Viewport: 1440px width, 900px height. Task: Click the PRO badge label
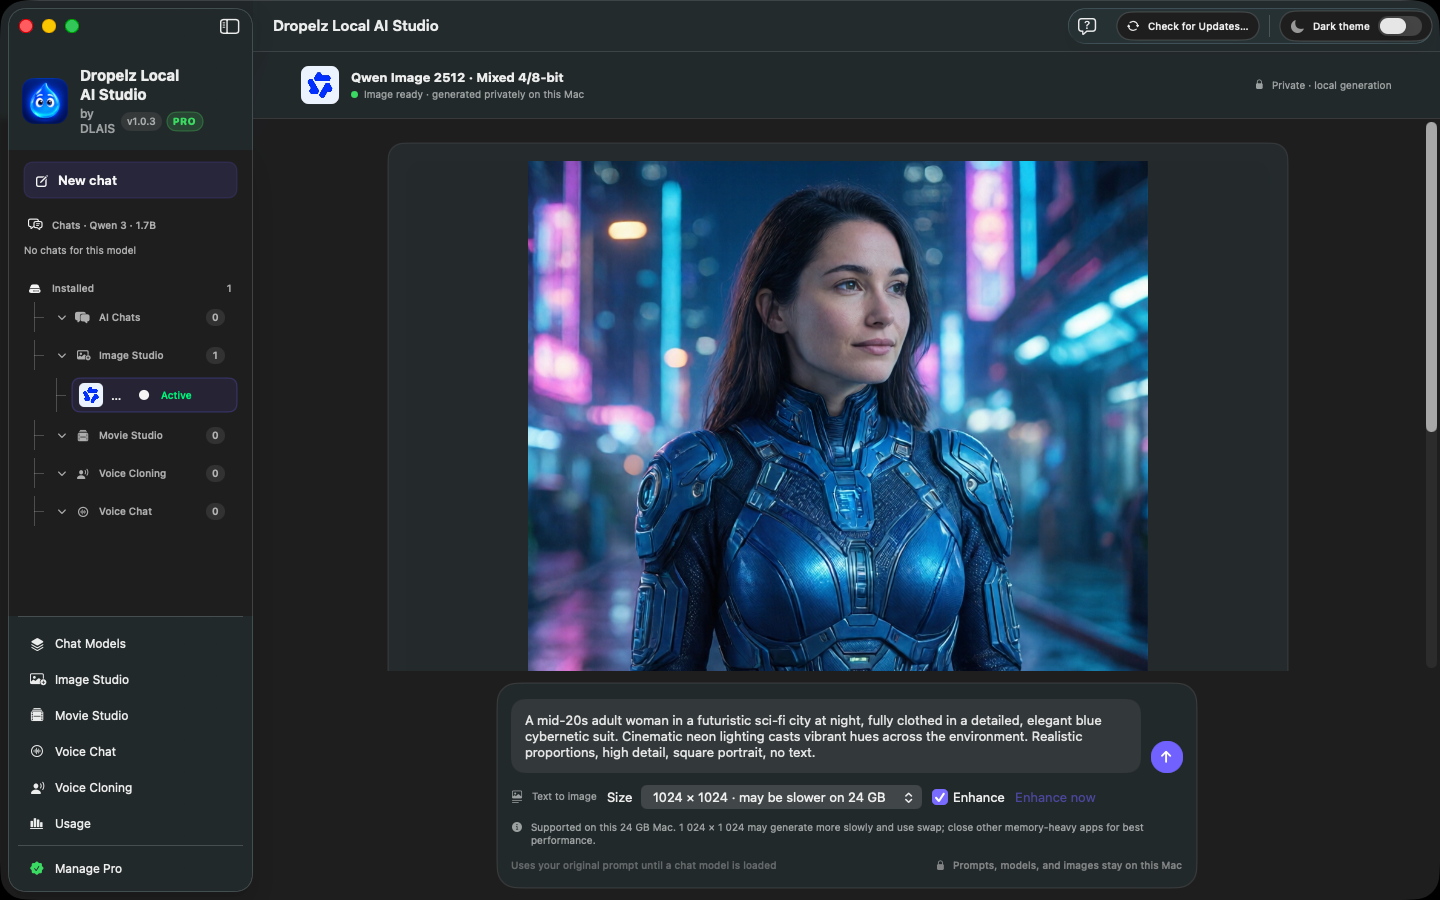click(184, 121)
